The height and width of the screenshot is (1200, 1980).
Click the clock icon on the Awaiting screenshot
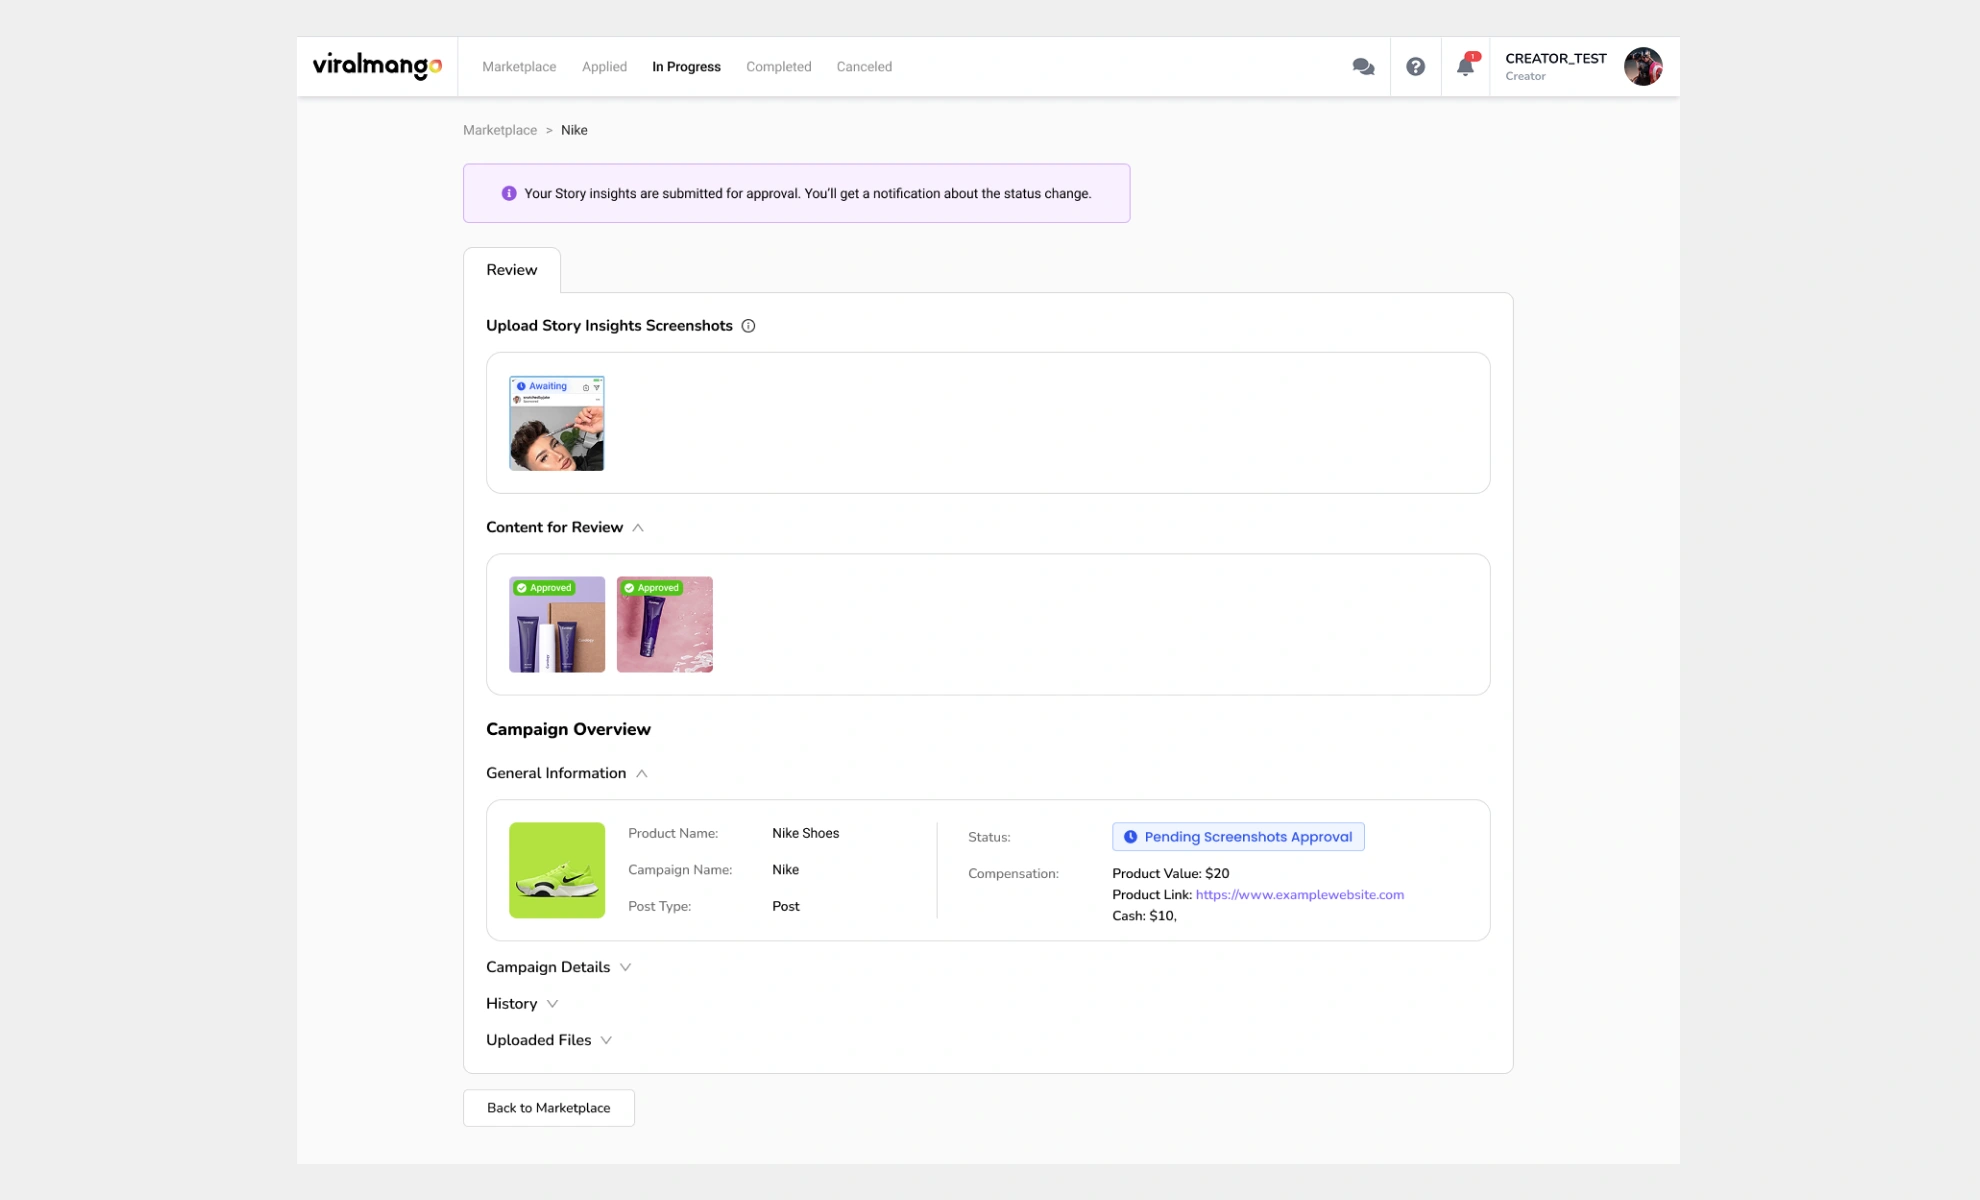[522, 386]
